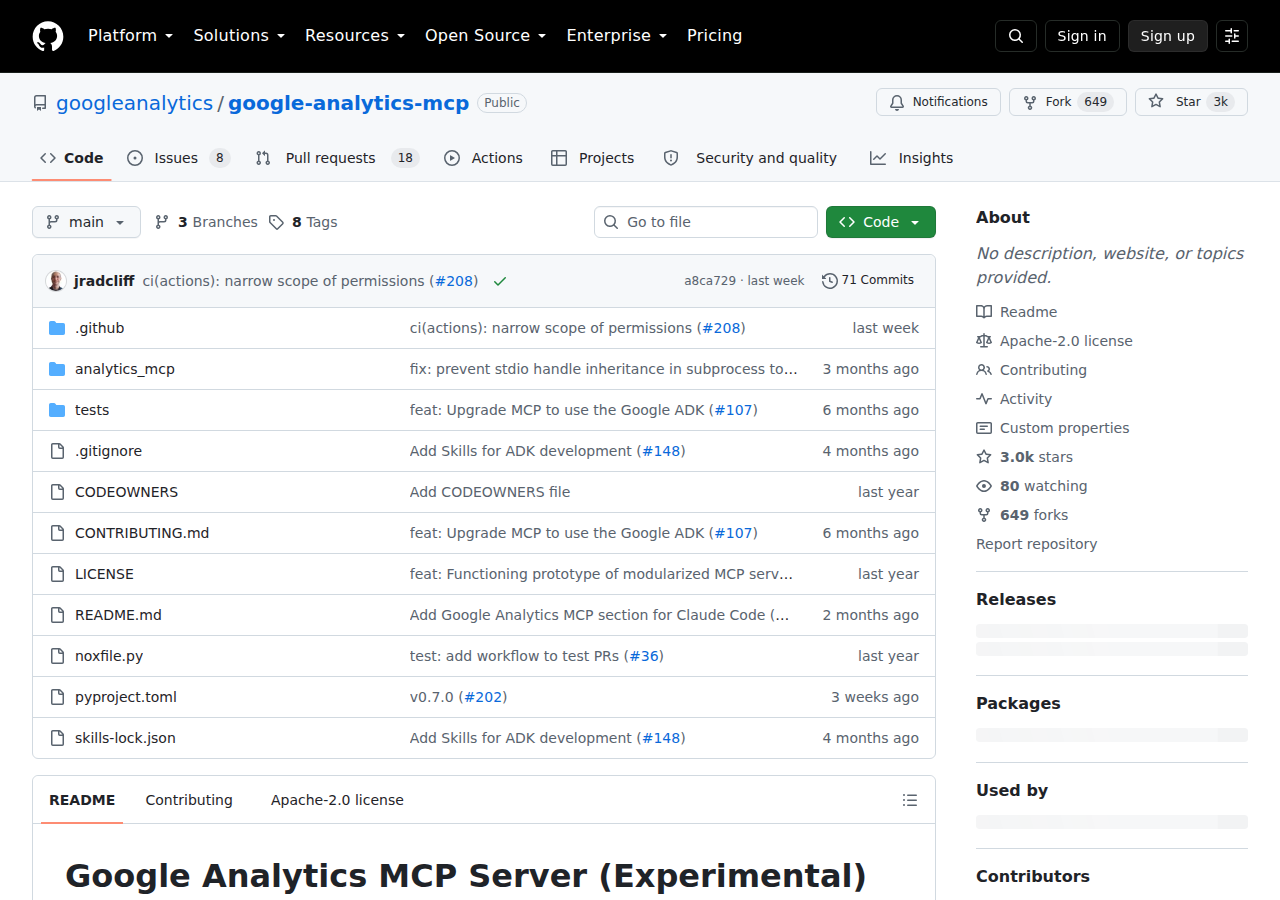Expand the Open Source menu
This screenshot has height=900, width=1280.
coord(486,36)
